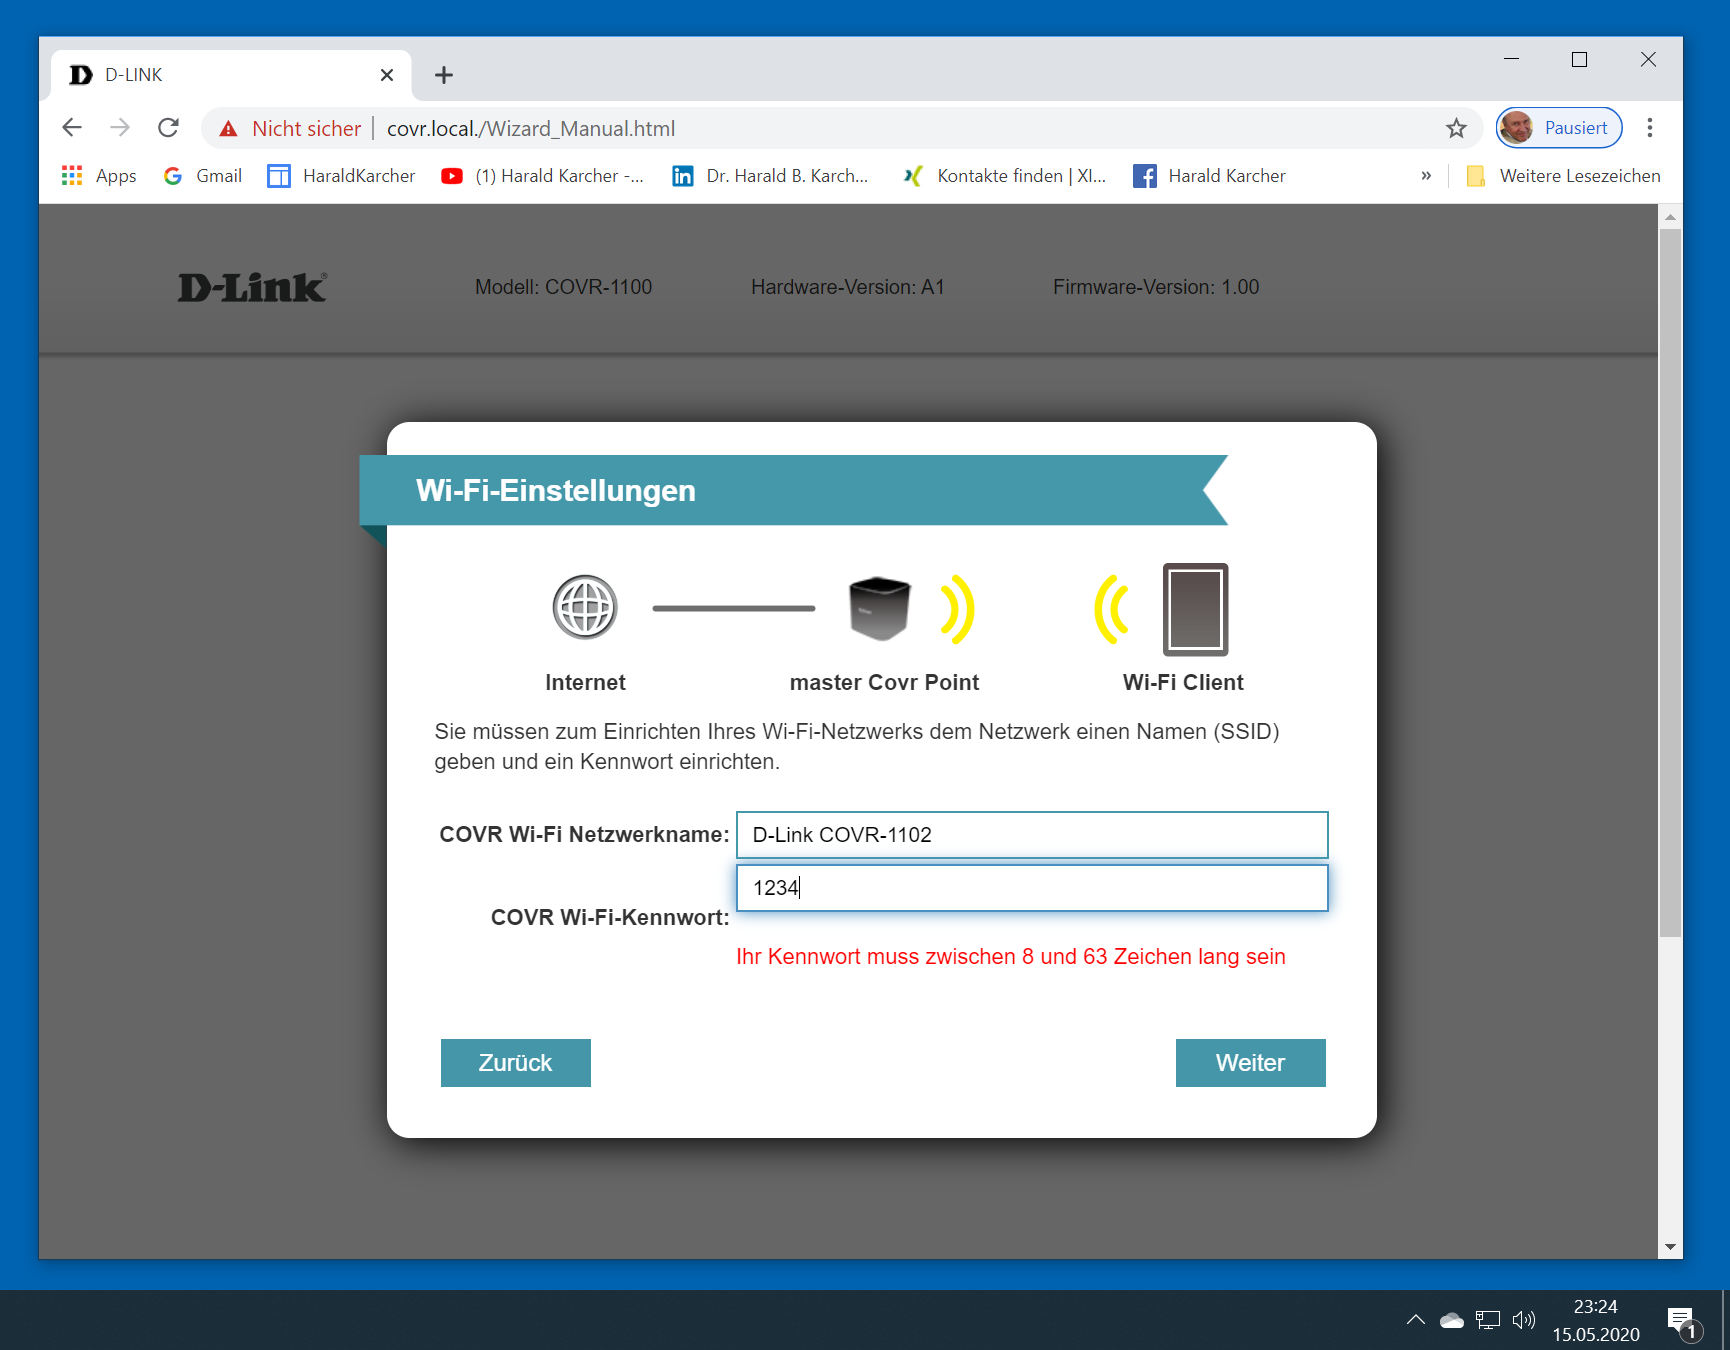The height and width of the screenshot is (1350, 1730).
Task: Go back with the browser back arrow
Action: point(72,128)
